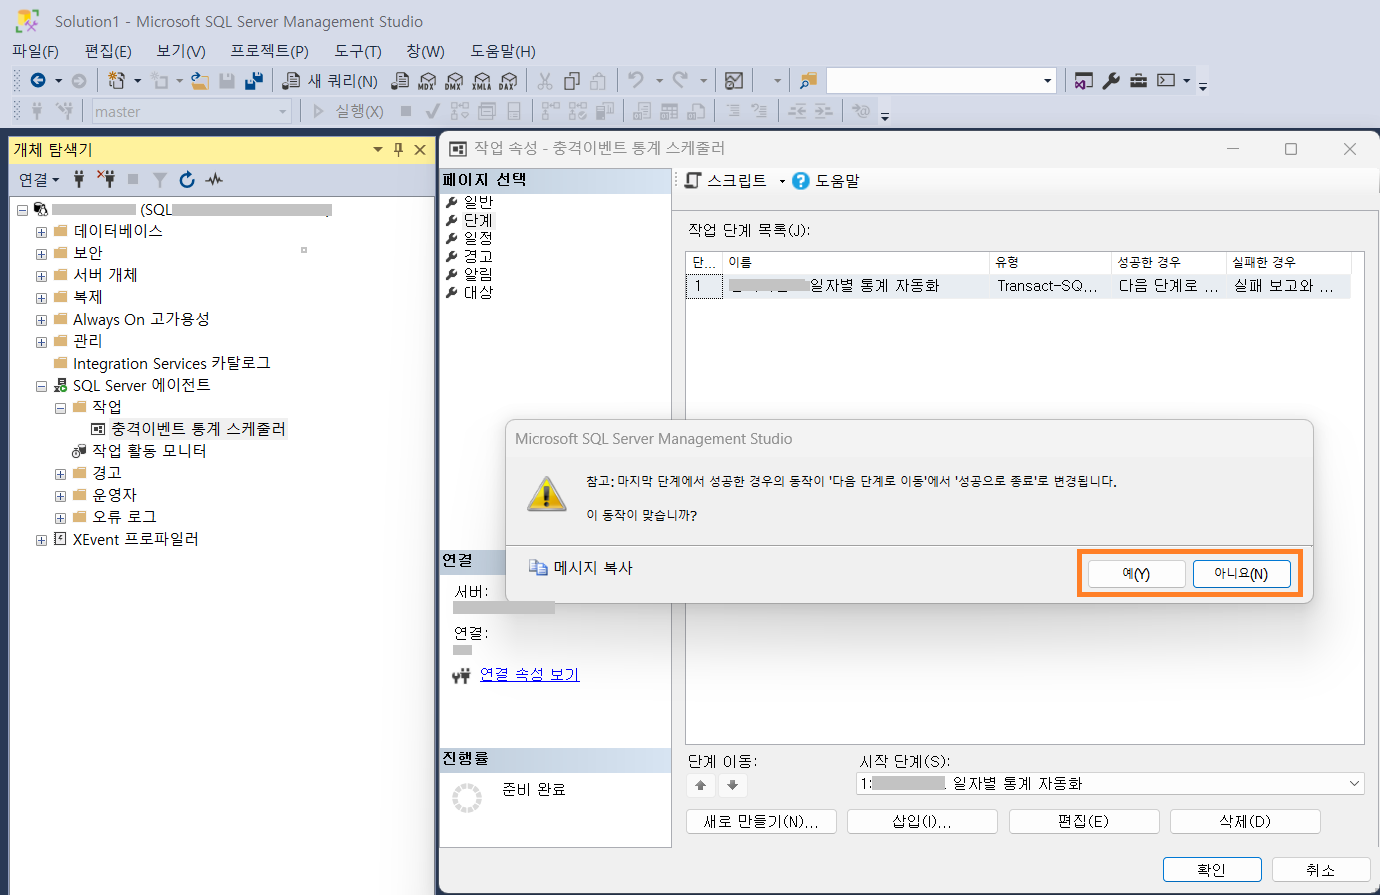Click the MDX query icon
This screenshot has height=895, width=1380.
tap(427, 81)
